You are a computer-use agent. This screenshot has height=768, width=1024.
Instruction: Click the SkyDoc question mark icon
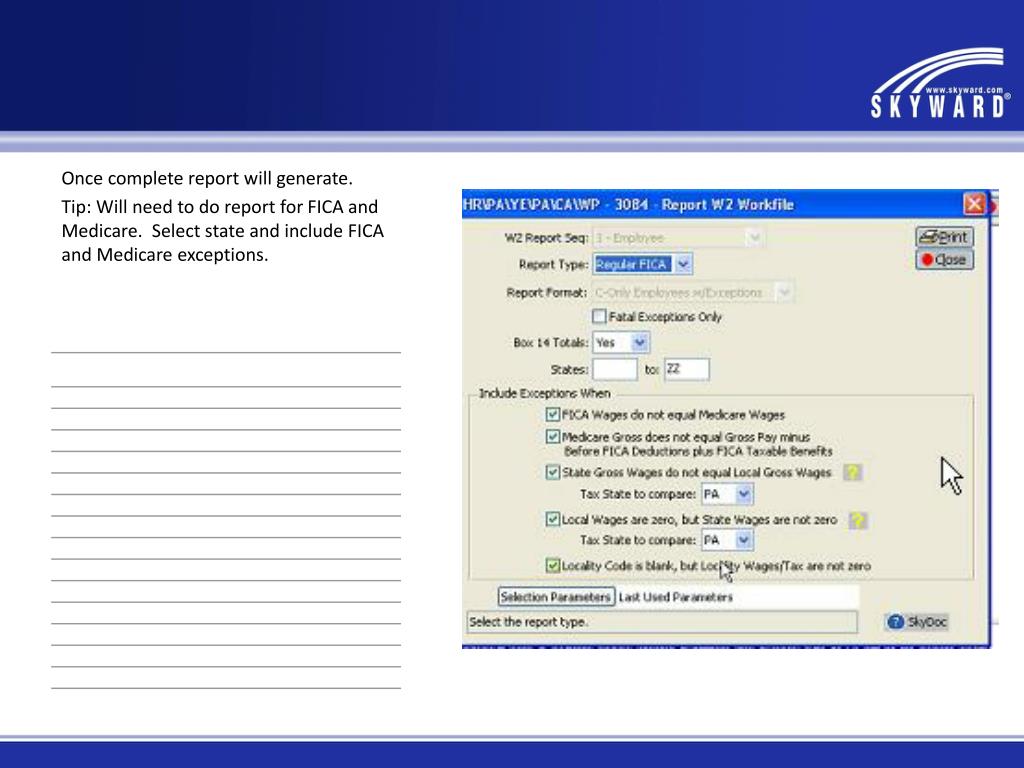[x=895, y=622]
